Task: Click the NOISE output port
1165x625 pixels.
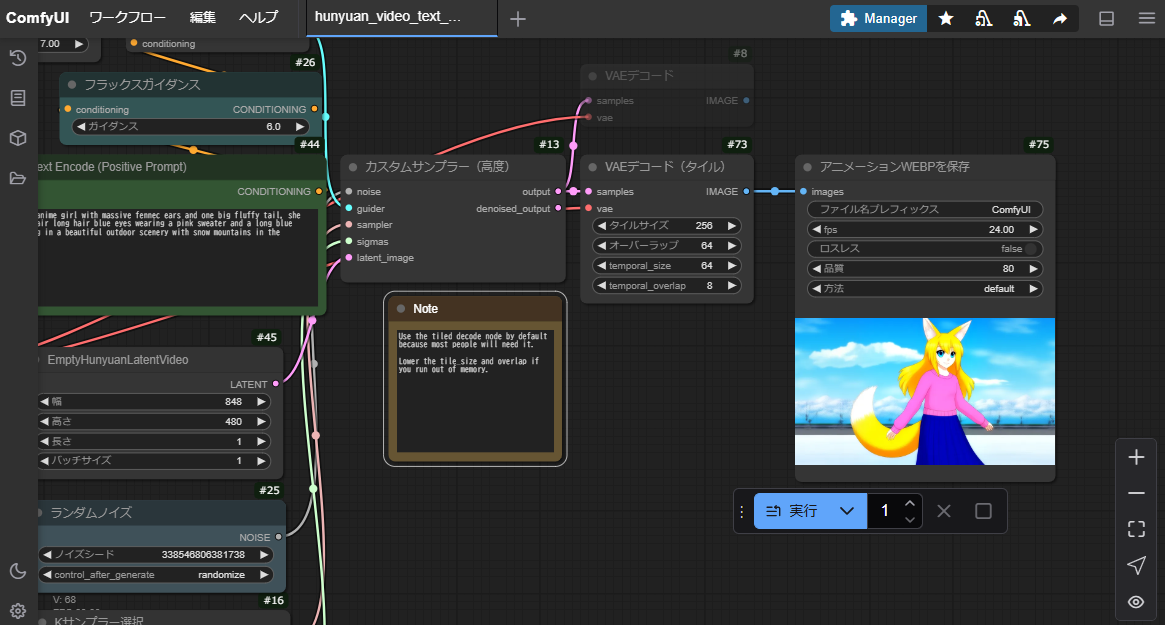Action: (279, 537)
